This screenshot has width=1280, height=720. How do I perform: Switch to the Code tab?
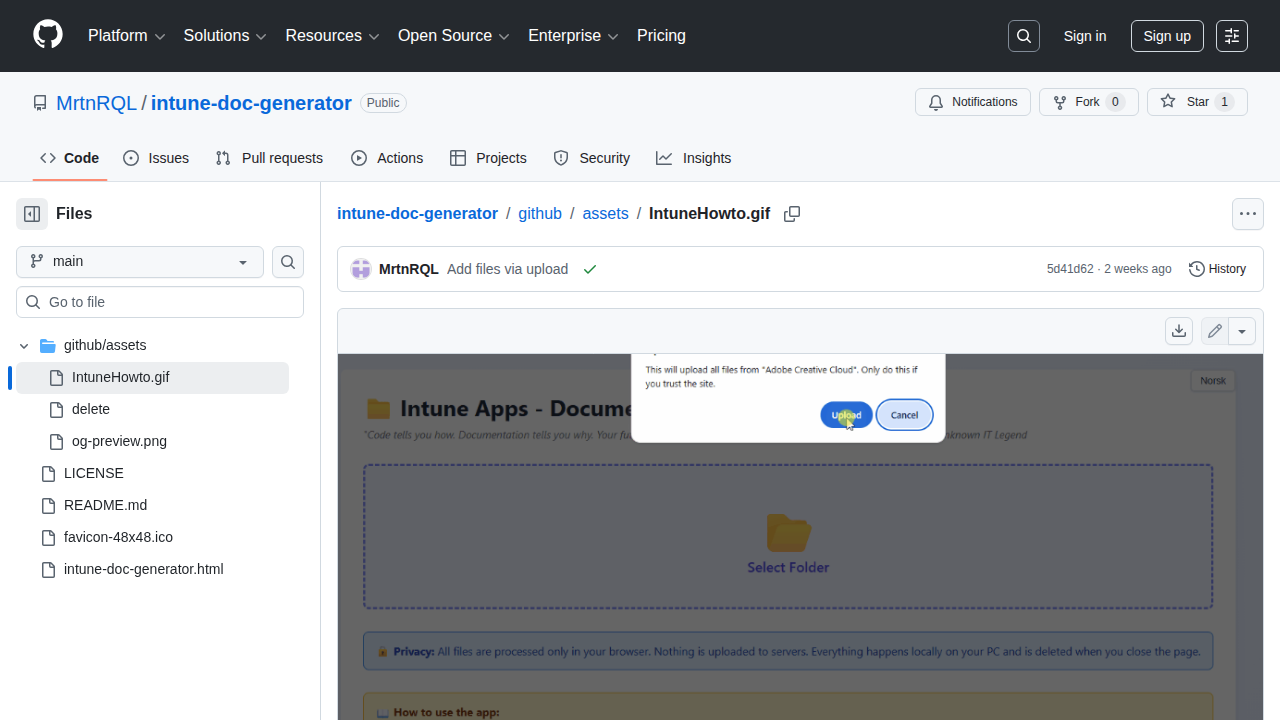[70, 158]
